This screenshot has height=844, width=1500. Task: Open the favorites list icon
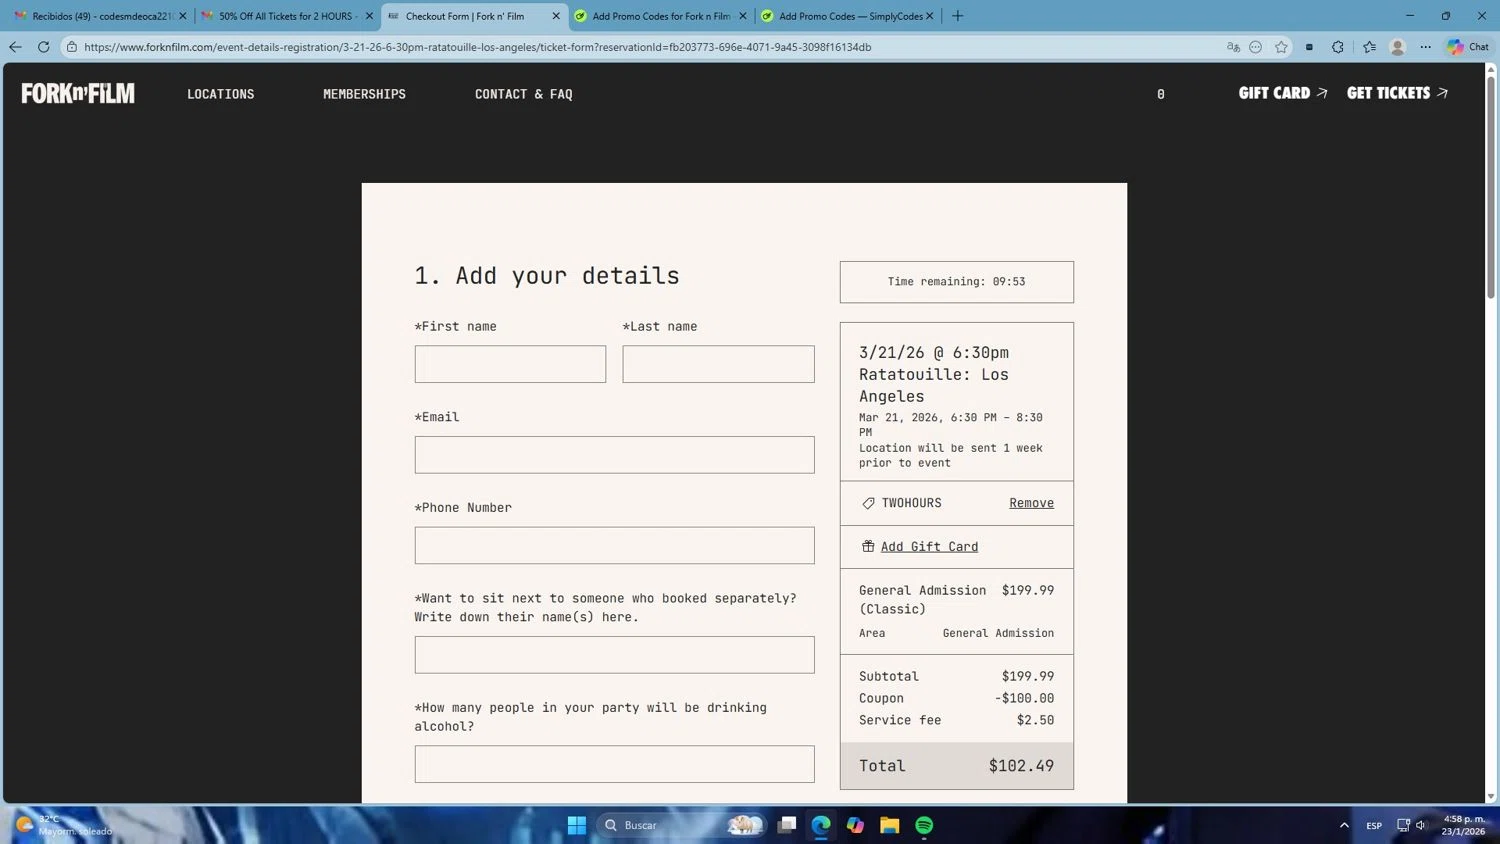point(1369,47)
